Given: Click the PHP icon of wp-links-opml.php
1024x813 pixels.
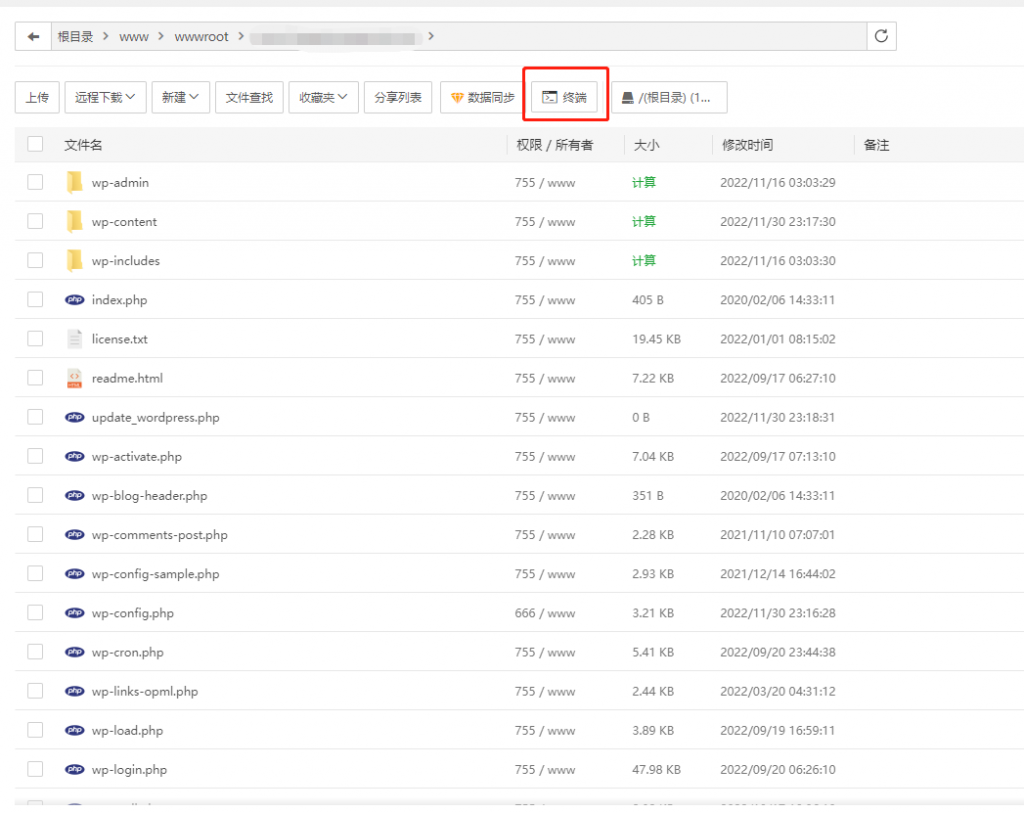Looking at the screenshot, I should (74, 692).
